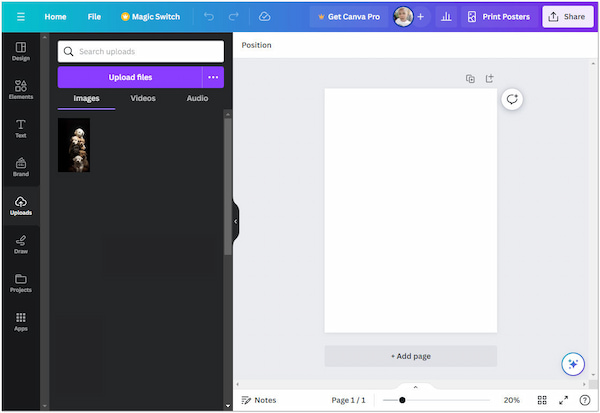Screen dimensions: 600x413
Task: Click sidebar scrollbar down arrow
Action: (x=44, y=406)
